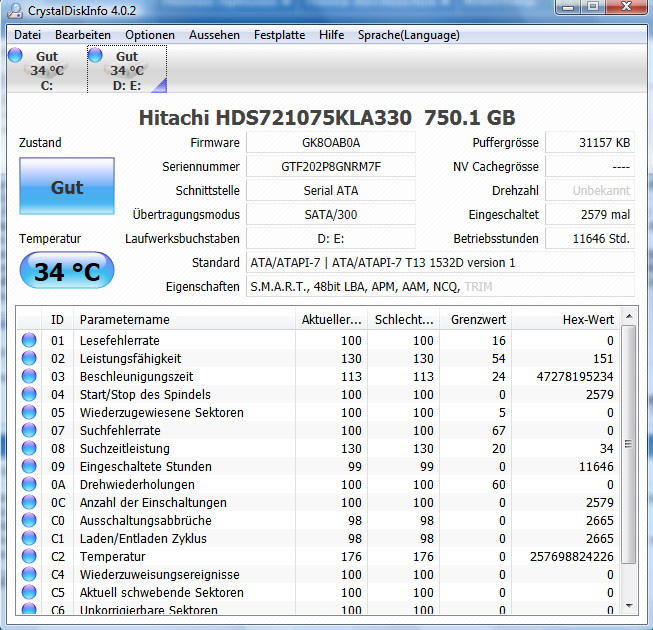
Task: Open the Optionen menu
Action: tap(150, 35)
